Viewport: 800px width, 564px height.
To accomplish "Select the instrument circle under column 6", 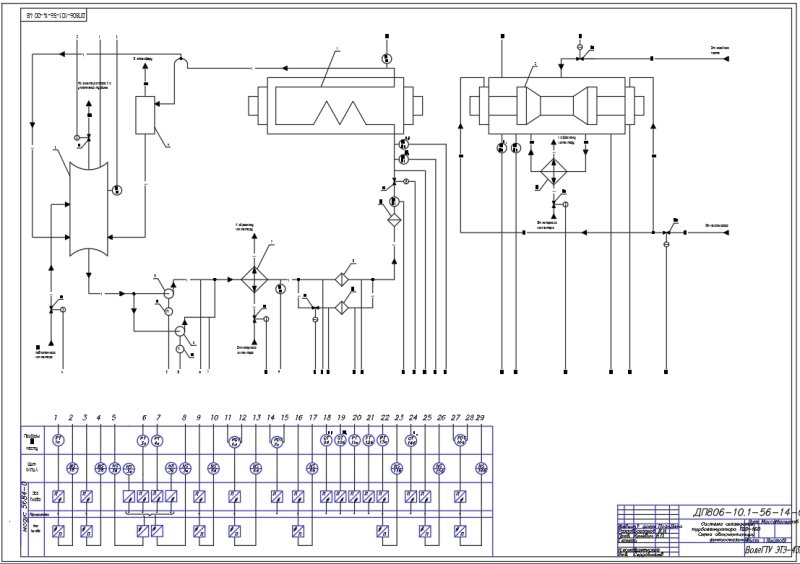I will point(143,440).
